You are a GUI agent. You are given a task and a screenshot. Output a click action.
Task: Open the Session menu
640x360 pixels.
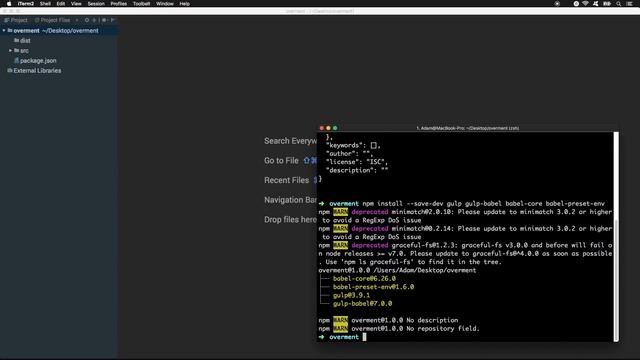[96, 4]
